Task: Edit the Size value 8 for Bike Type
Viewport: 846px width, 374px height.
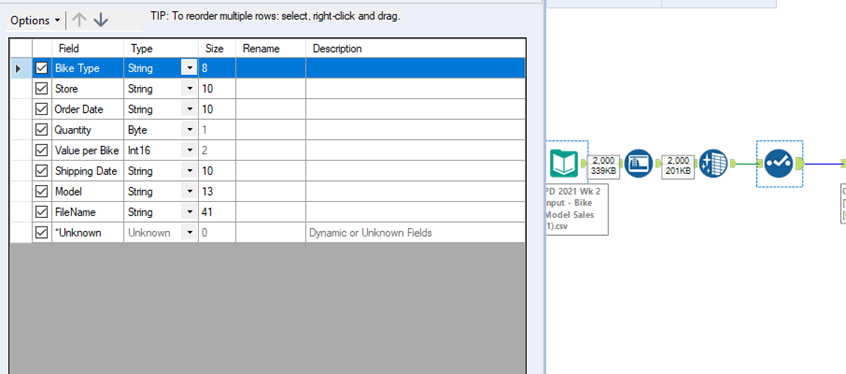Action: tap(217, 69)
